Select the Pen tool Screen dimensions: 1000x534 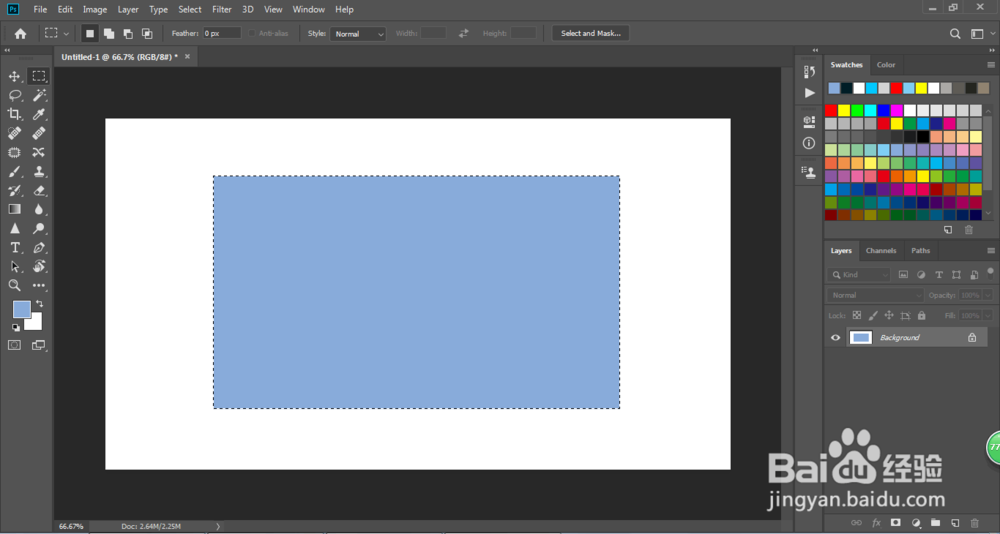[x=39, y=248]
